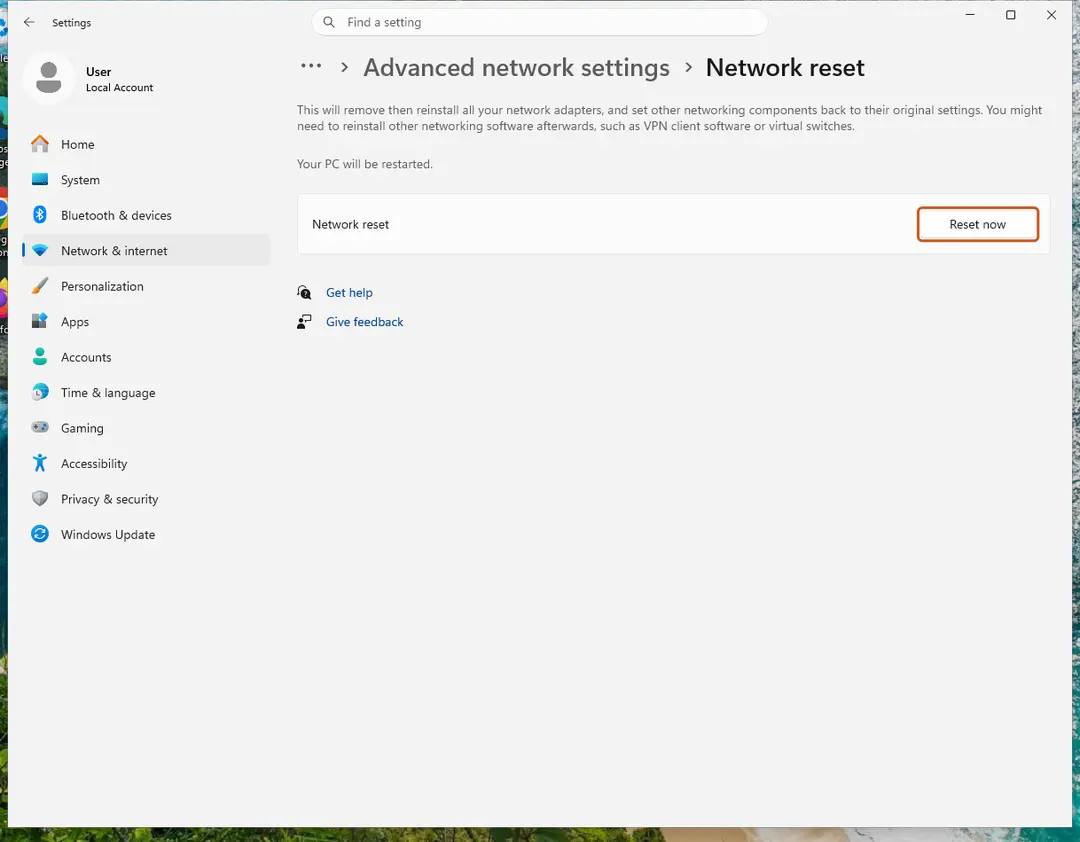The width and height of the screenshot is (1080, 842).
Task: Open Personalization via its paintbrush icon
Action: (40, 286)
